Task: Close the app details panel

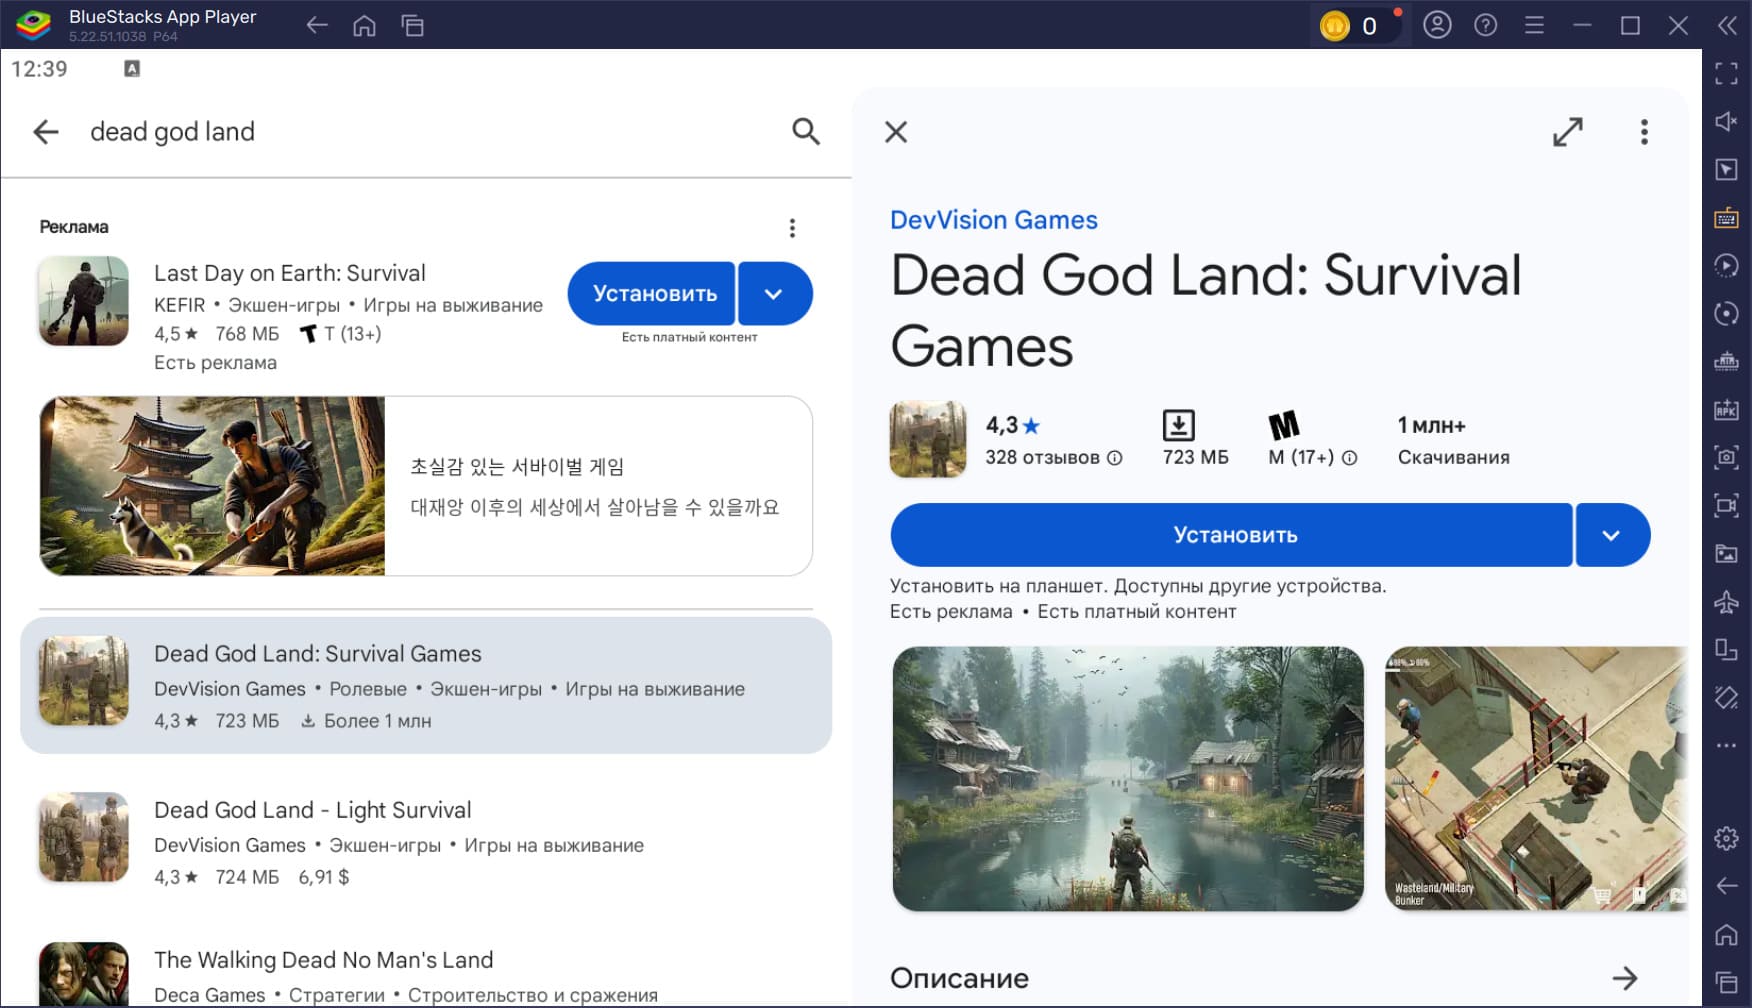Action: click(x=896, y=132)
